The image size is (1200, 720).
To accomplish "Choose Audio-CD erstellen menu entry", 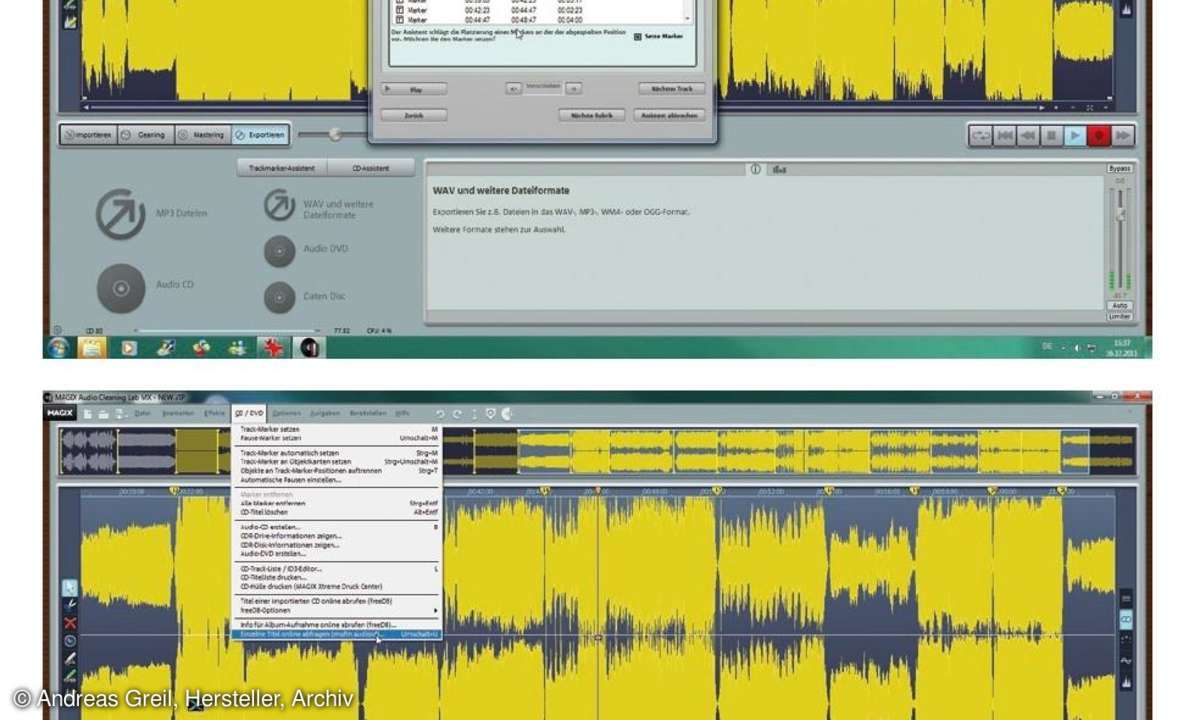I will (338, 527).
